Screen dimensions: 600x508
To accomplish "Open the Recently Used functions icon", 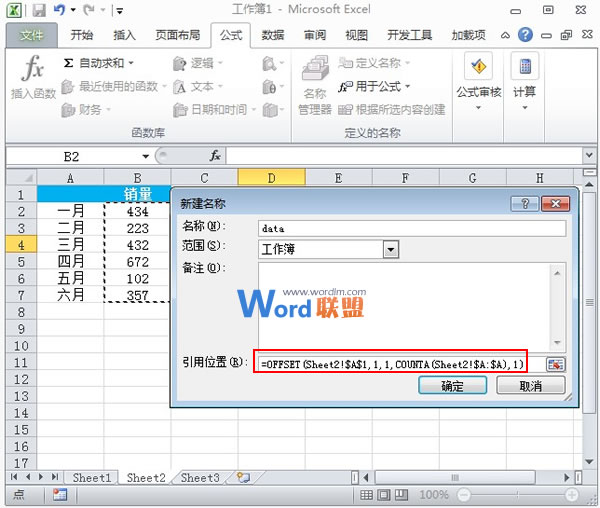I will (x=67, y=87).
